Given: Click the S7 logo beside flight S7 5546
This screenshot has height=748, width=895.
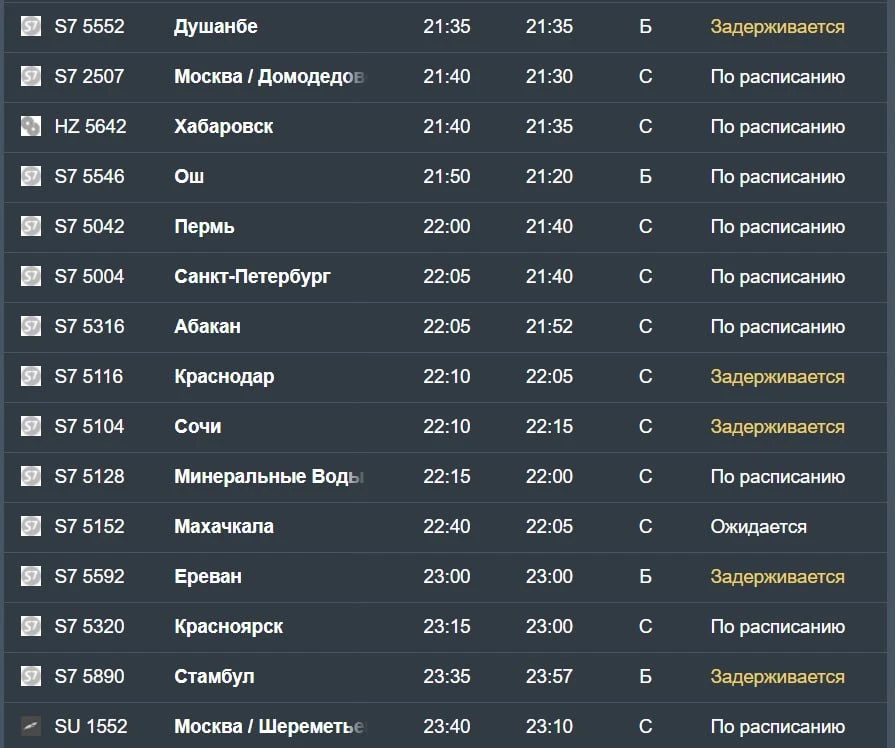Looking at the screenshot, I should click(31, 176).
